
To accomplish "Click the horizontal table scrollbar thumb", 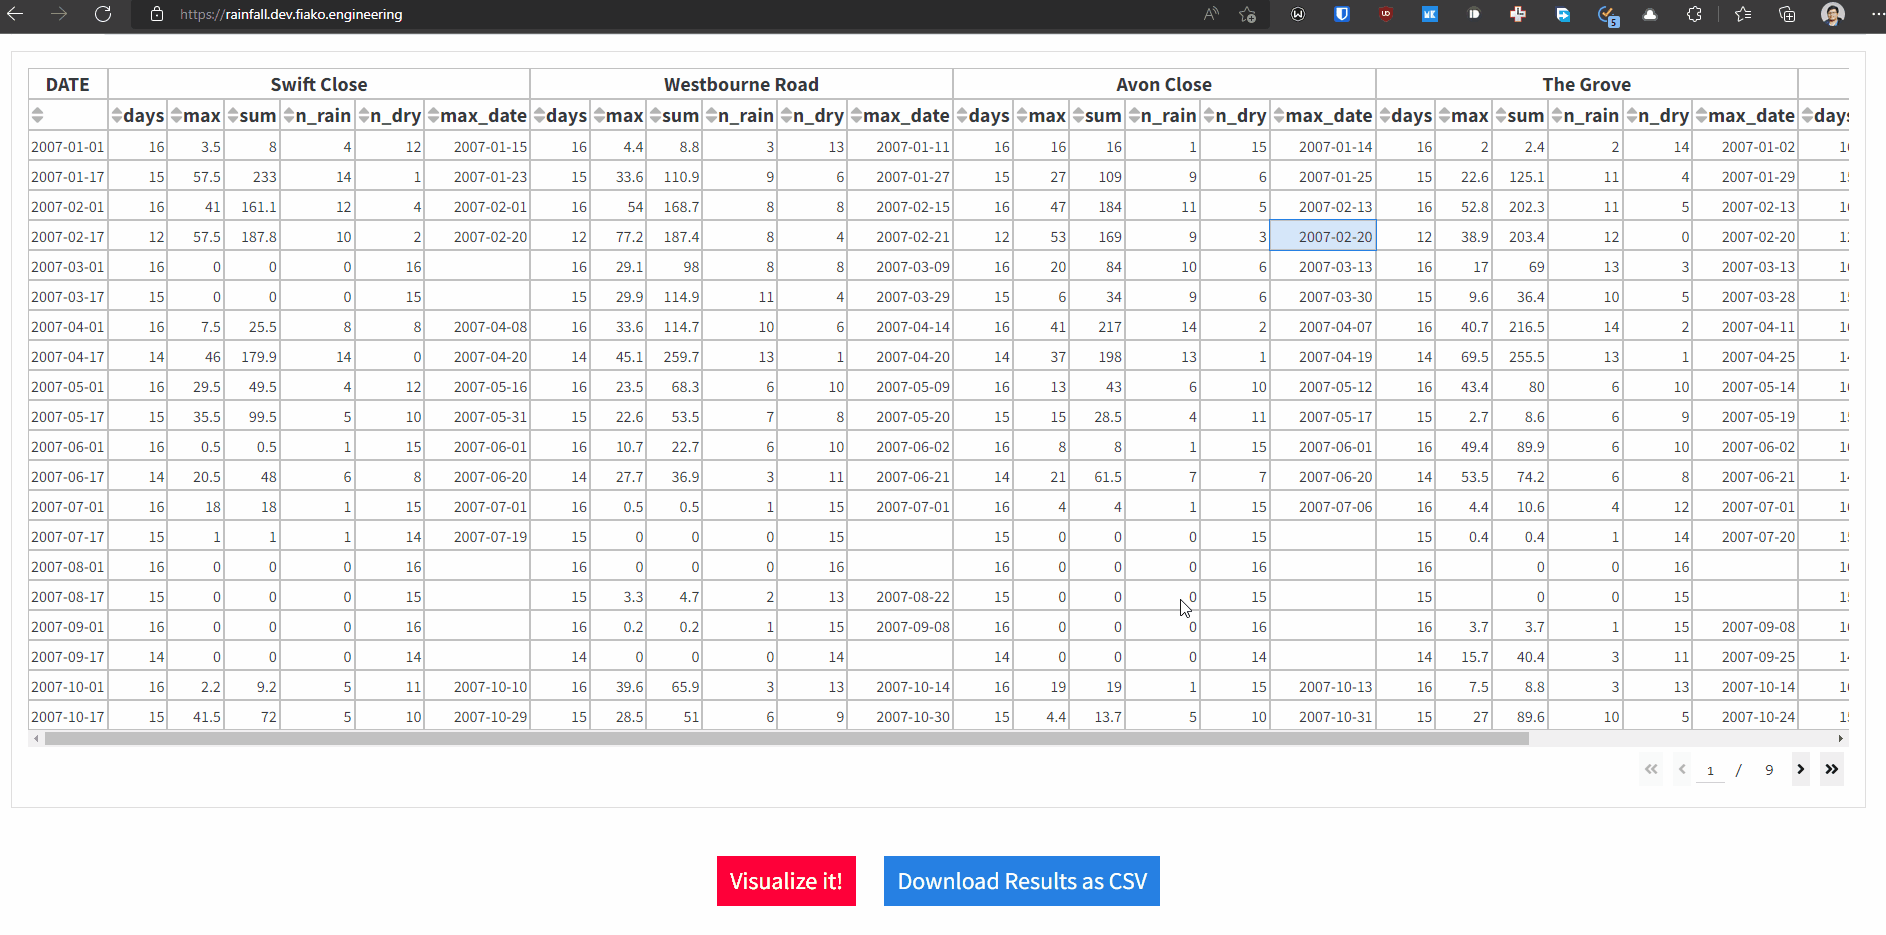I will click(x=787, y=739).
